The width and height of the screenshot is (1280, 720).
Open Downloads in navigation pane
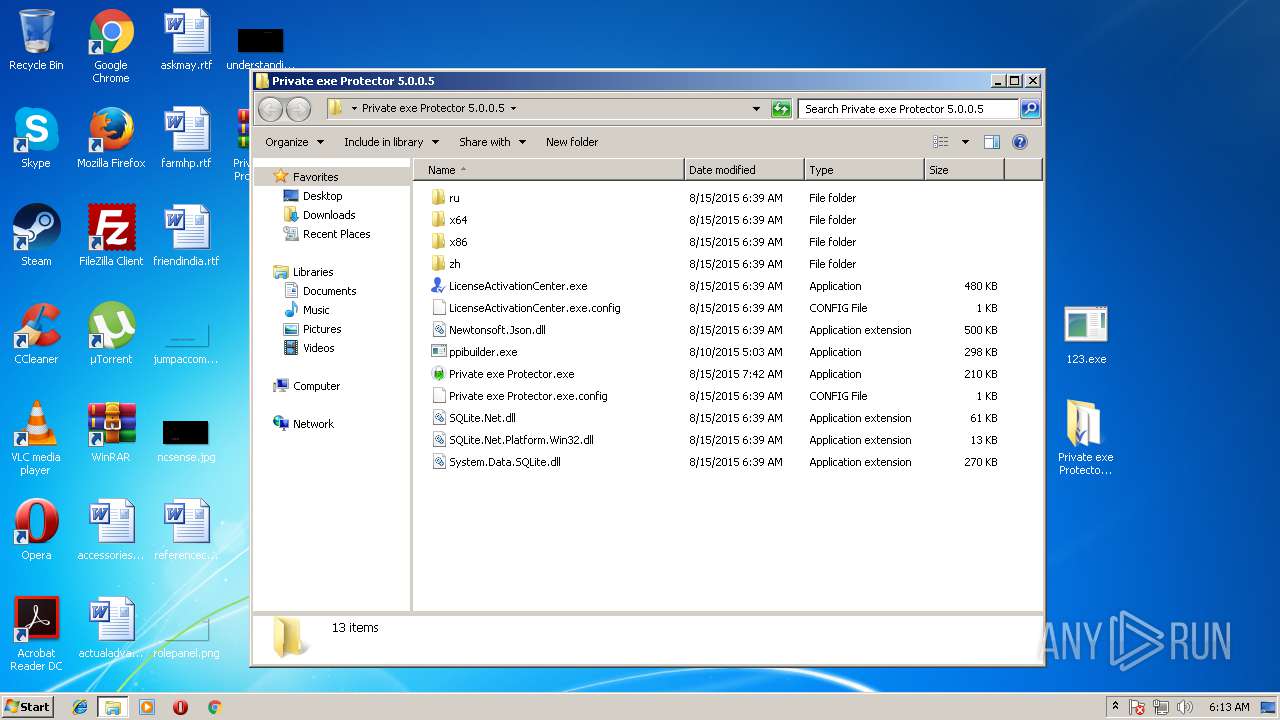(x=329, y=215)
